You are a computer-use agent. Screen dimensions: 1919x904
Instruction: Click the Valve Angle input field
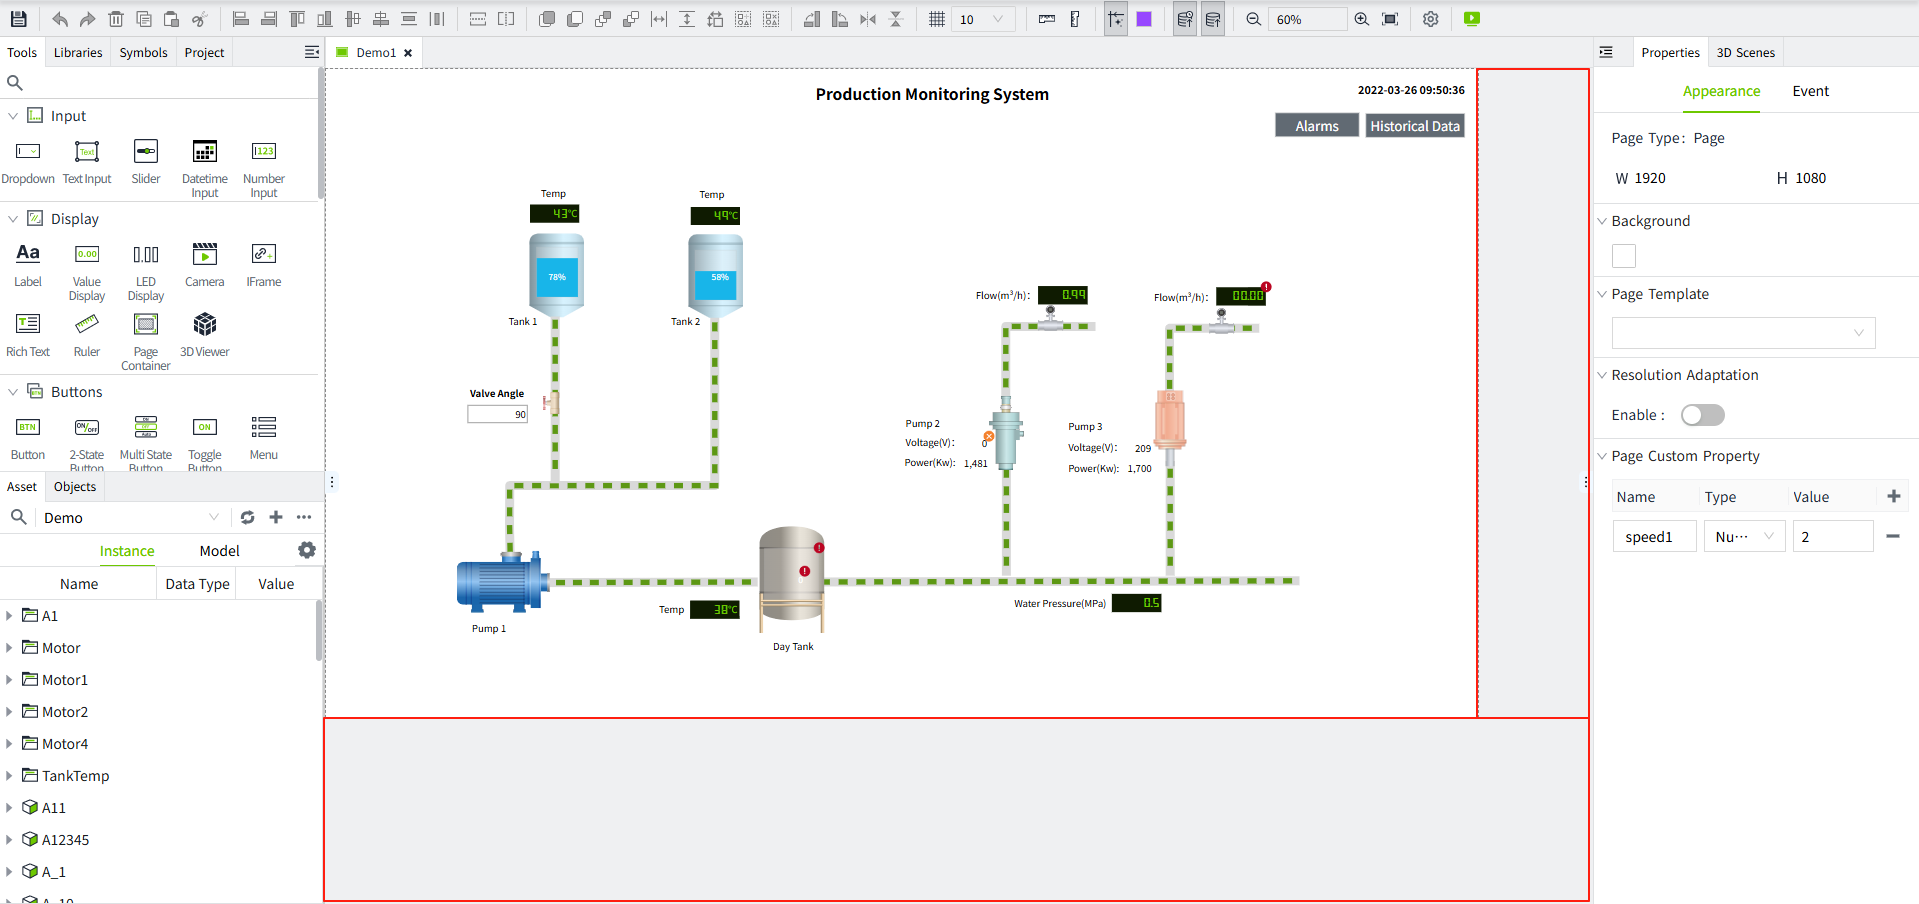[497, 414]
